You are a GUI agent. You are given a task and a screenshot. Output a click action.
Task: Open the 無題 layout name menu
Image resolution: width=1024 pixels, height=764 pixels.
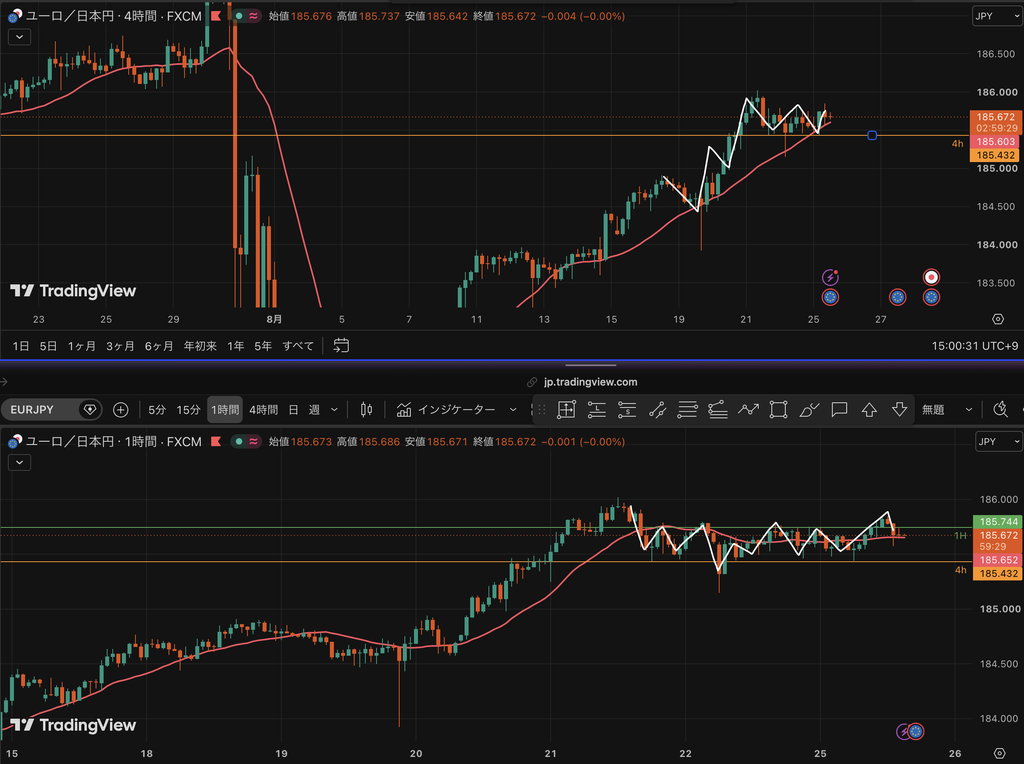click(x=933, y=409)
